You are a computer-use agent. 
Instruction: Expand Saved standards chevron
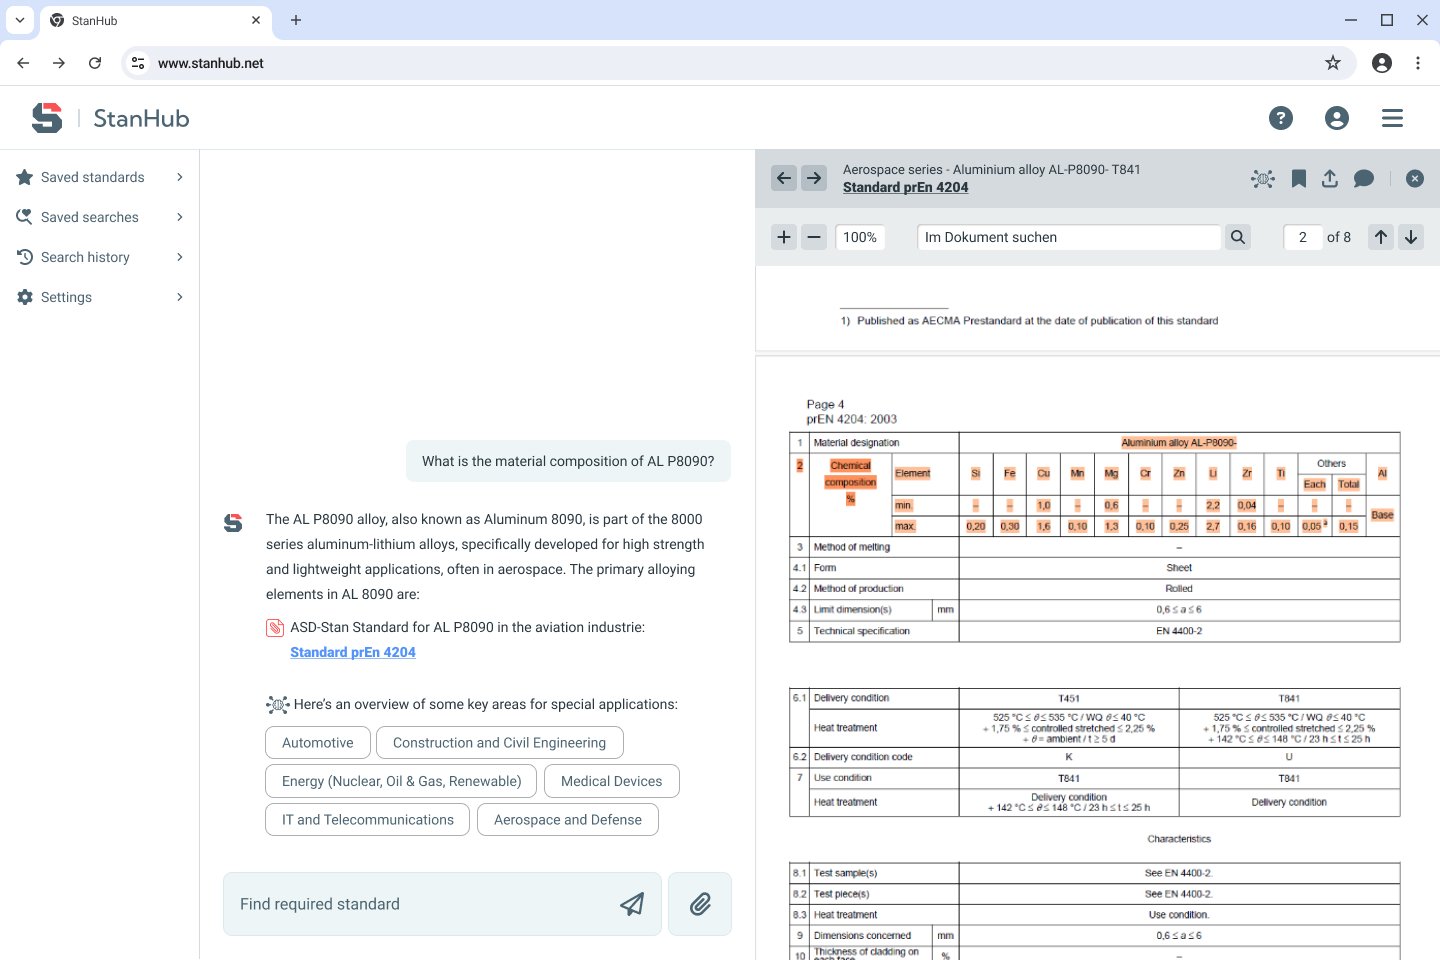tap(180, 177)
